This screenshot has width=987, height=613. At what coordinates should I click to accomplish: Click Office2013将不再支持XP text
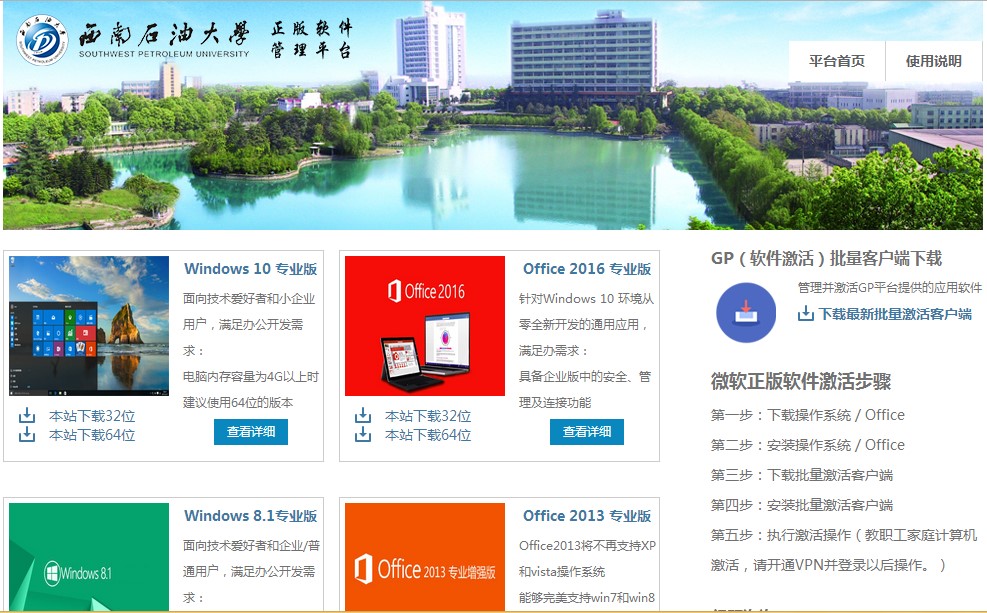pyautogui.click(x=587, y=546)
